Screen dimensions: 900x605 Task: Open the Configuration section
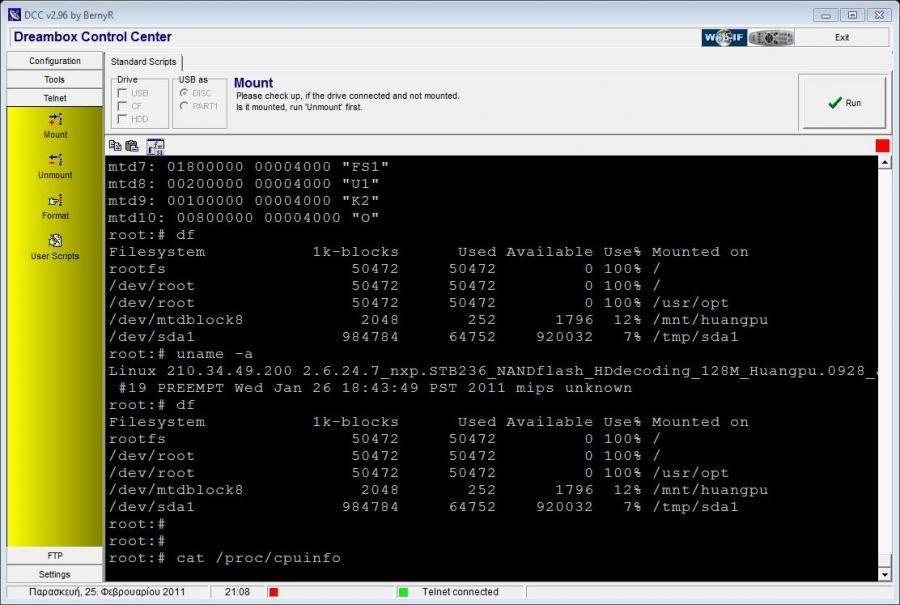(55, 61)
